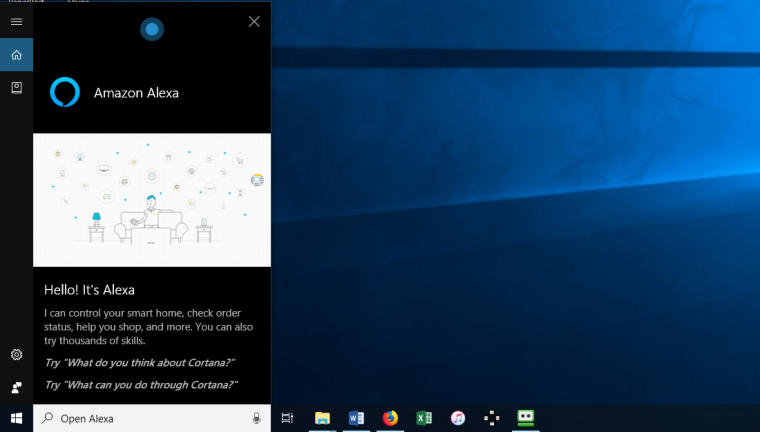The image size is (760, 432).
Task: Open Cortana settings gear
Action: (x=16, y=354)
